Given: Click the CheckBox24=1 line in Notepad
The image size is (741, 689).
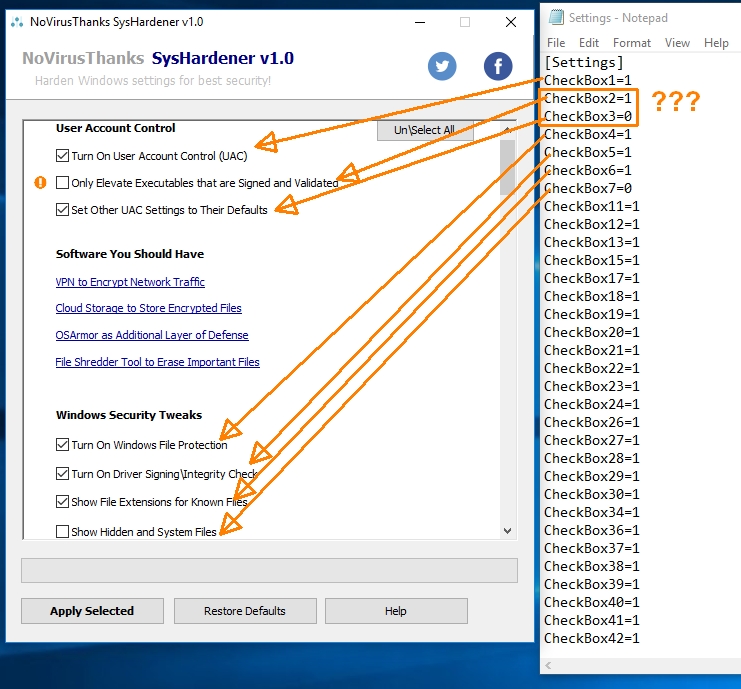Looking at the screenshot, I should pos(592,405).
